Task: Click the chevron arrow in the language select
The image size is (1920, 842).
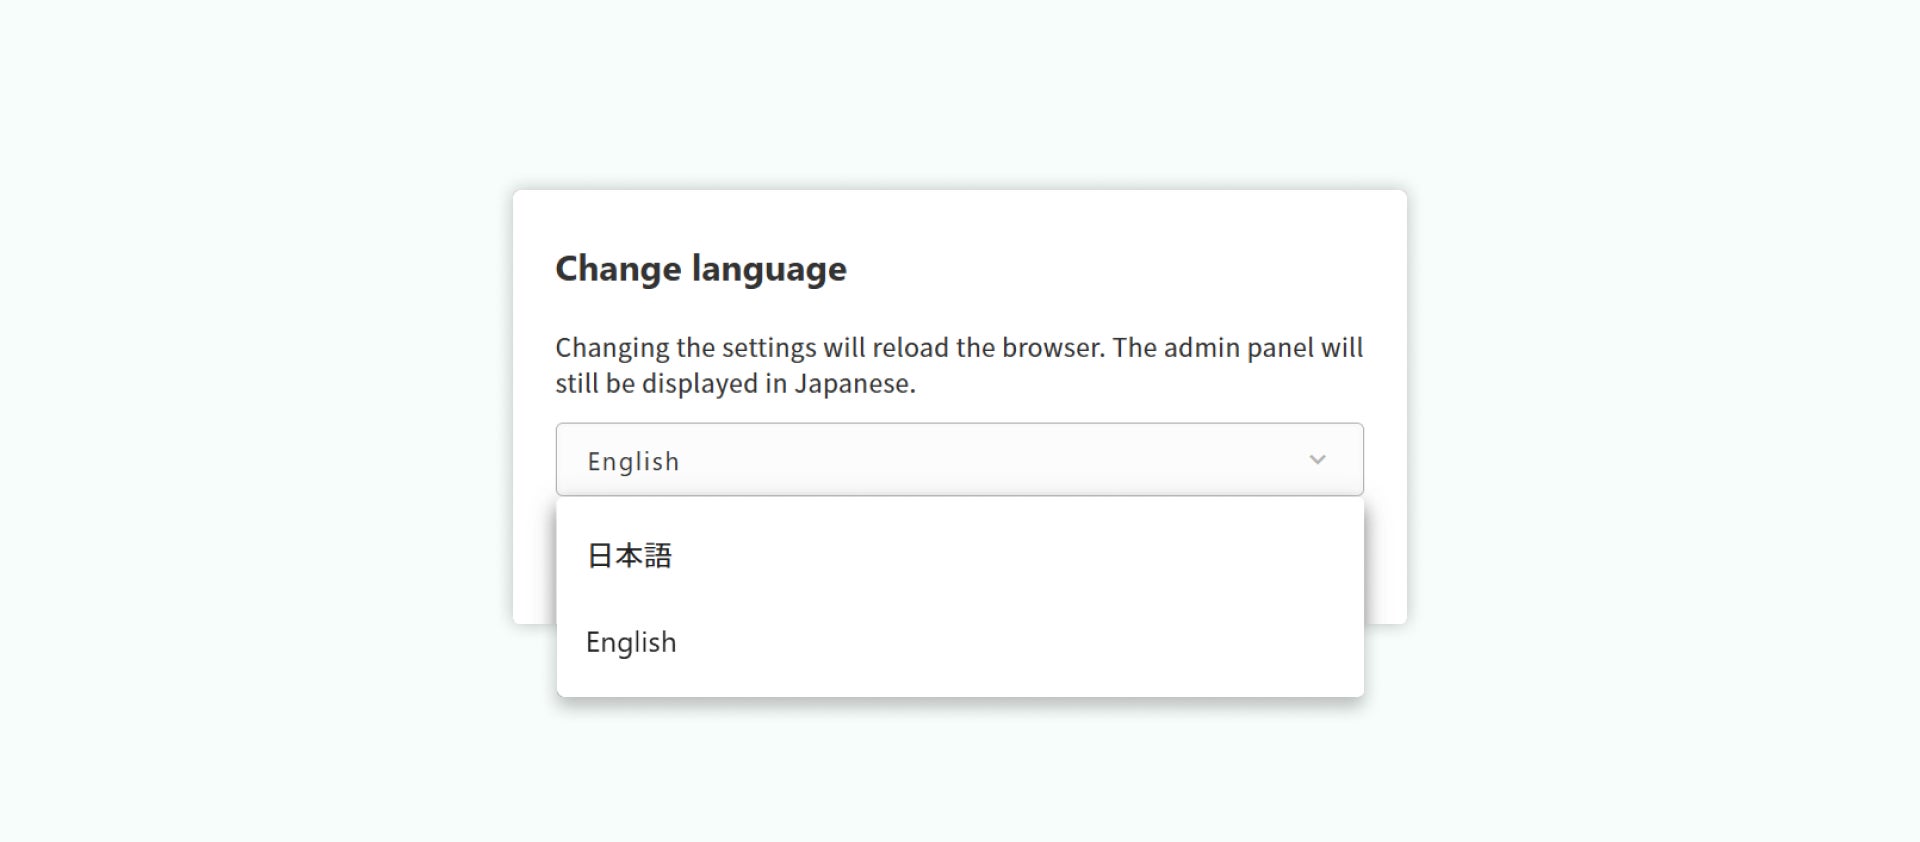Action: [x=1317, y=460]
